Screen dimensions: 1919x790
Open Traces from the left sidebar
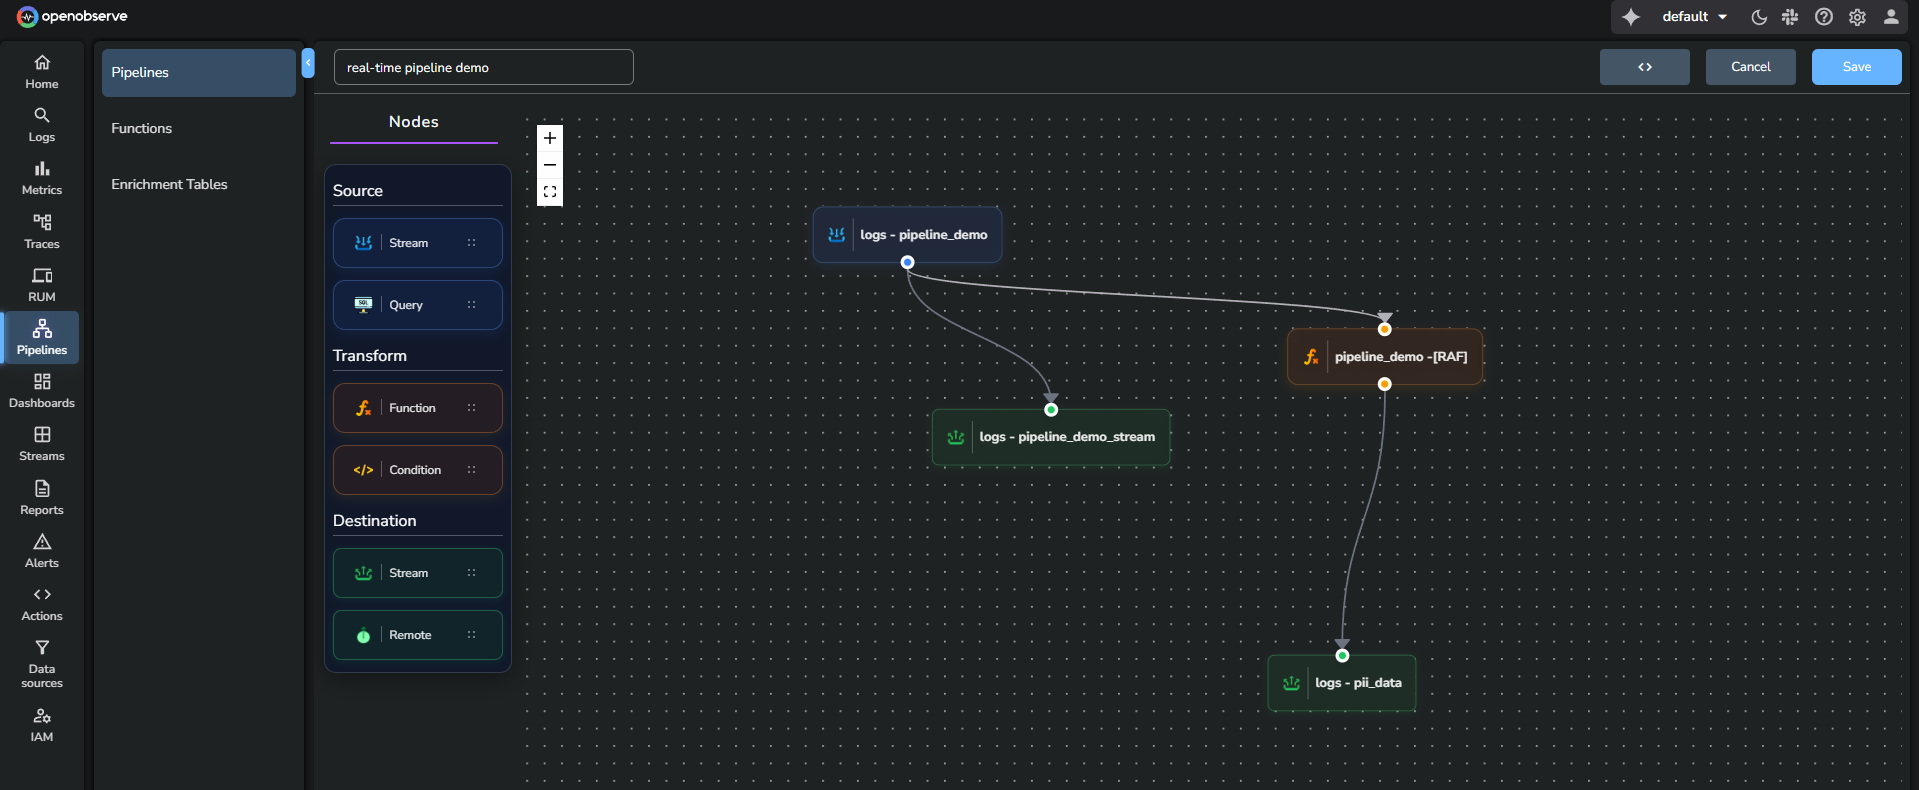(x=42, y=231)
